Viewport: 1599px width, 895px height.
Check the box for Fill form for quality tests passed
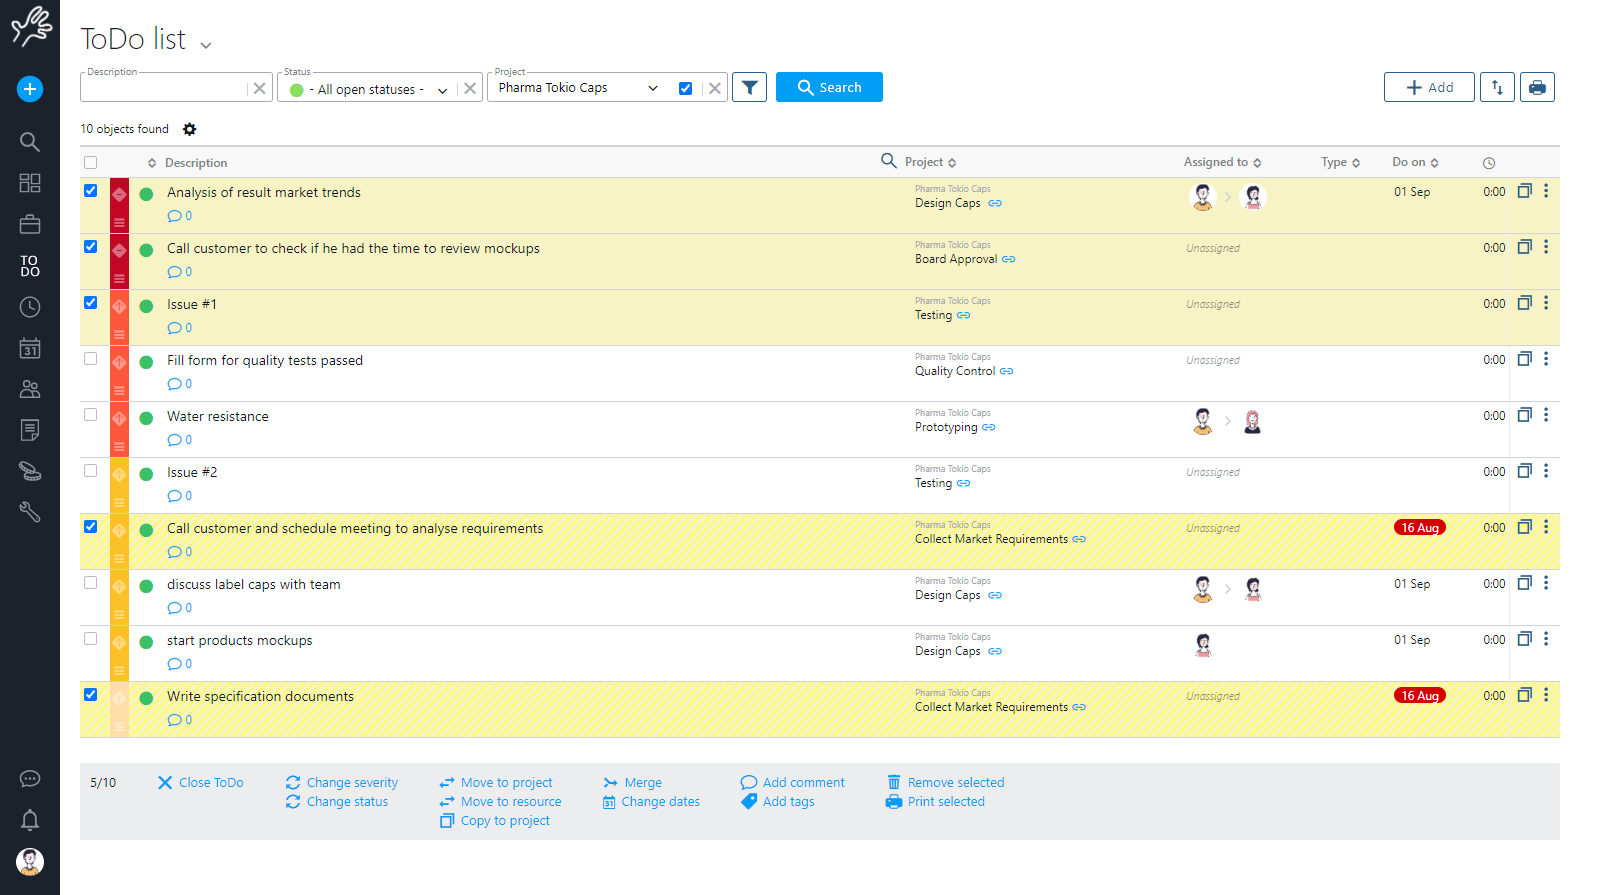(x=91, y=359)
